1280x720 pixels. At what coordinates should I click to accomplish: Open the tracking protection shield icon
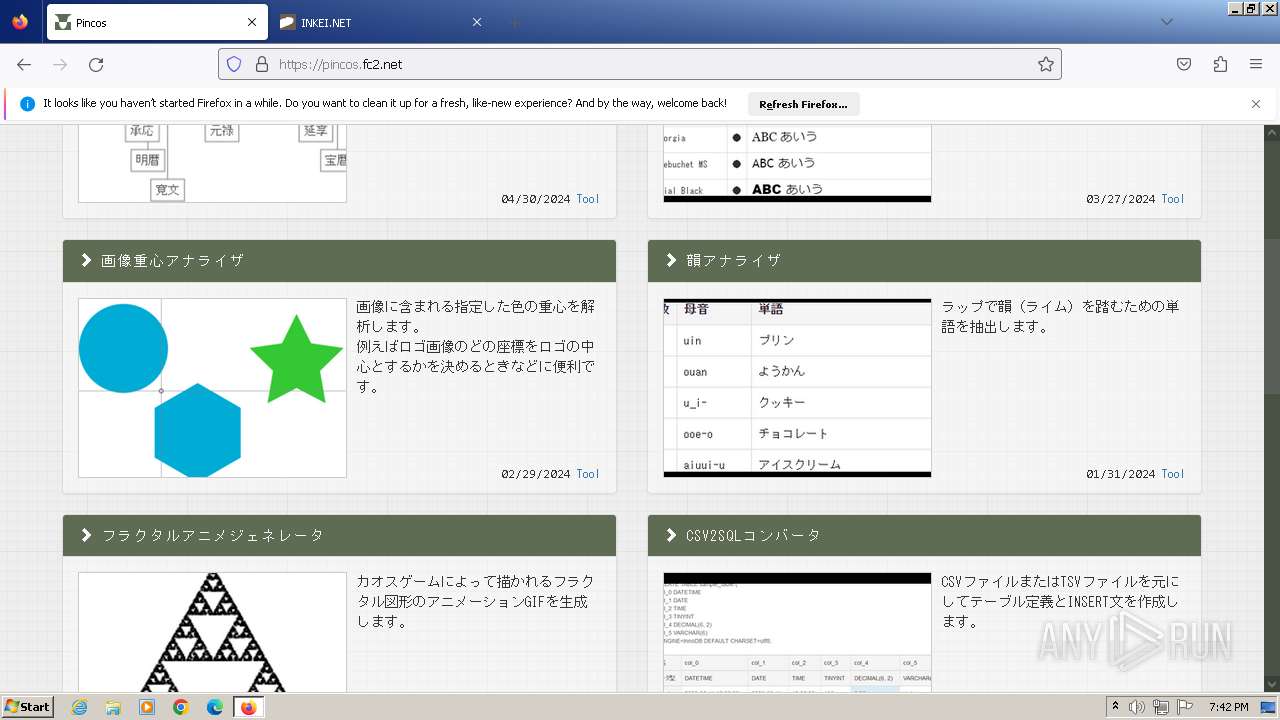pos(234,64)
